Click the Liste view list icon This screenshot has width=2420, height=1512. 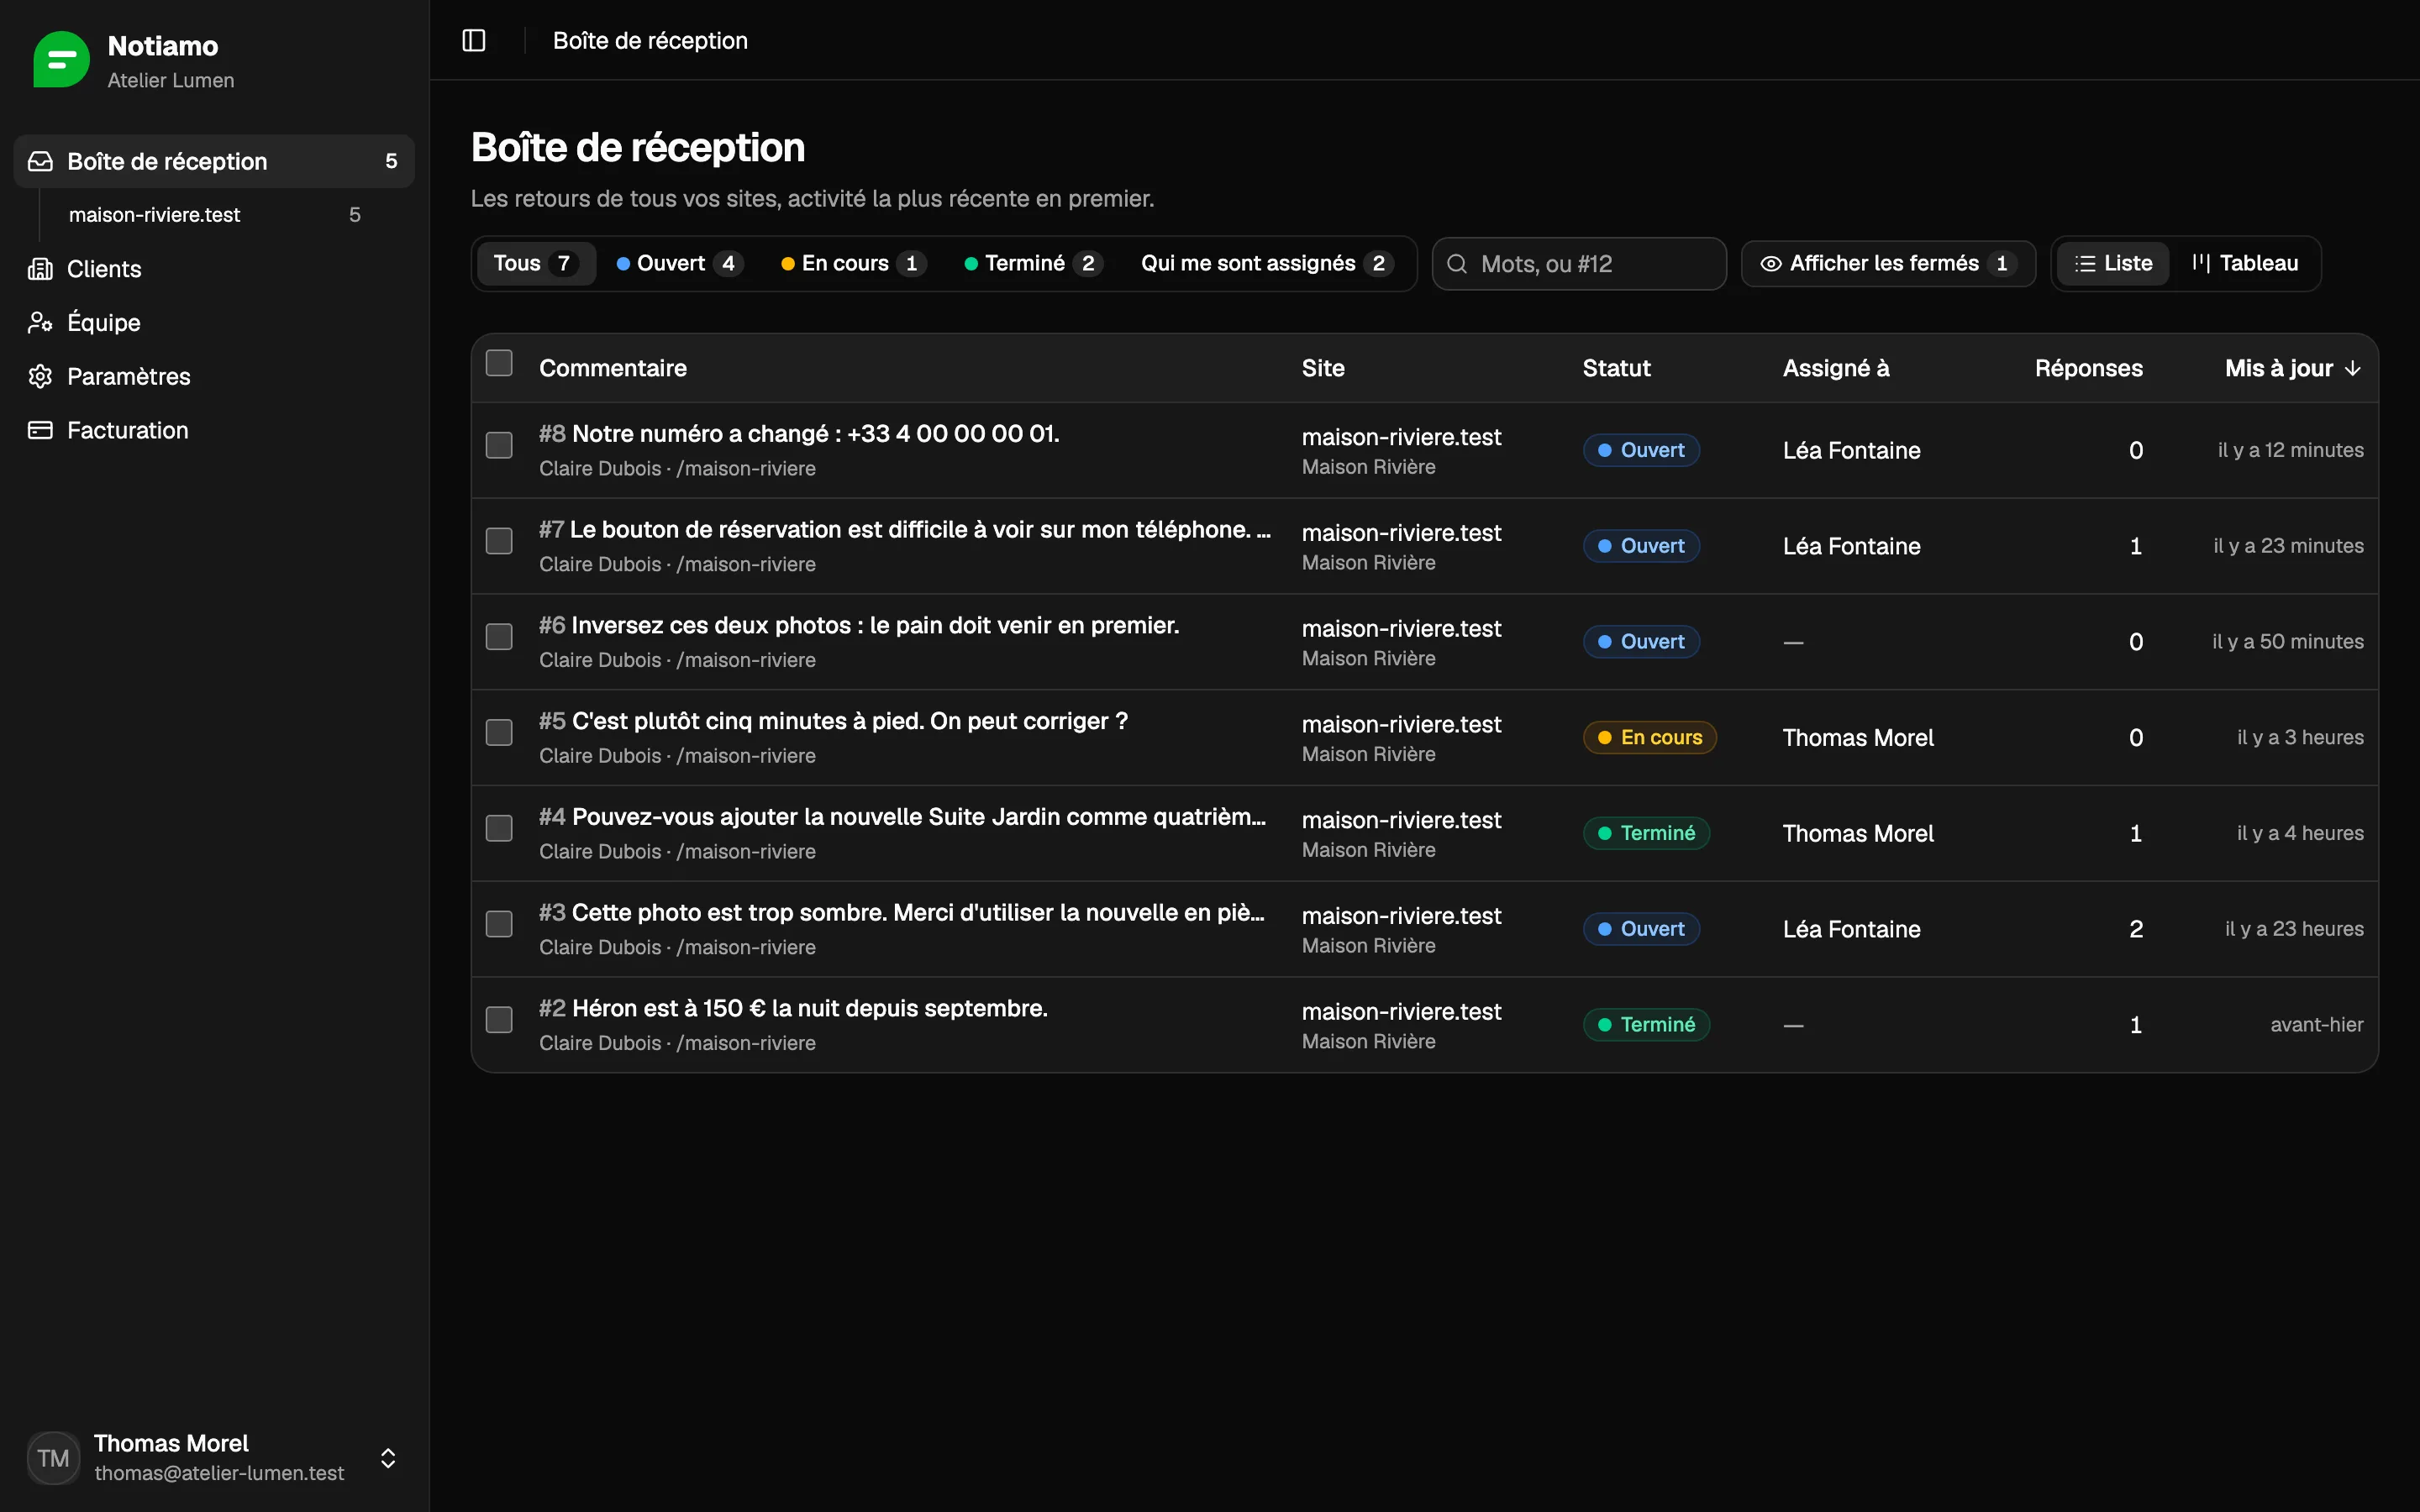click(x=2085, y=264)
